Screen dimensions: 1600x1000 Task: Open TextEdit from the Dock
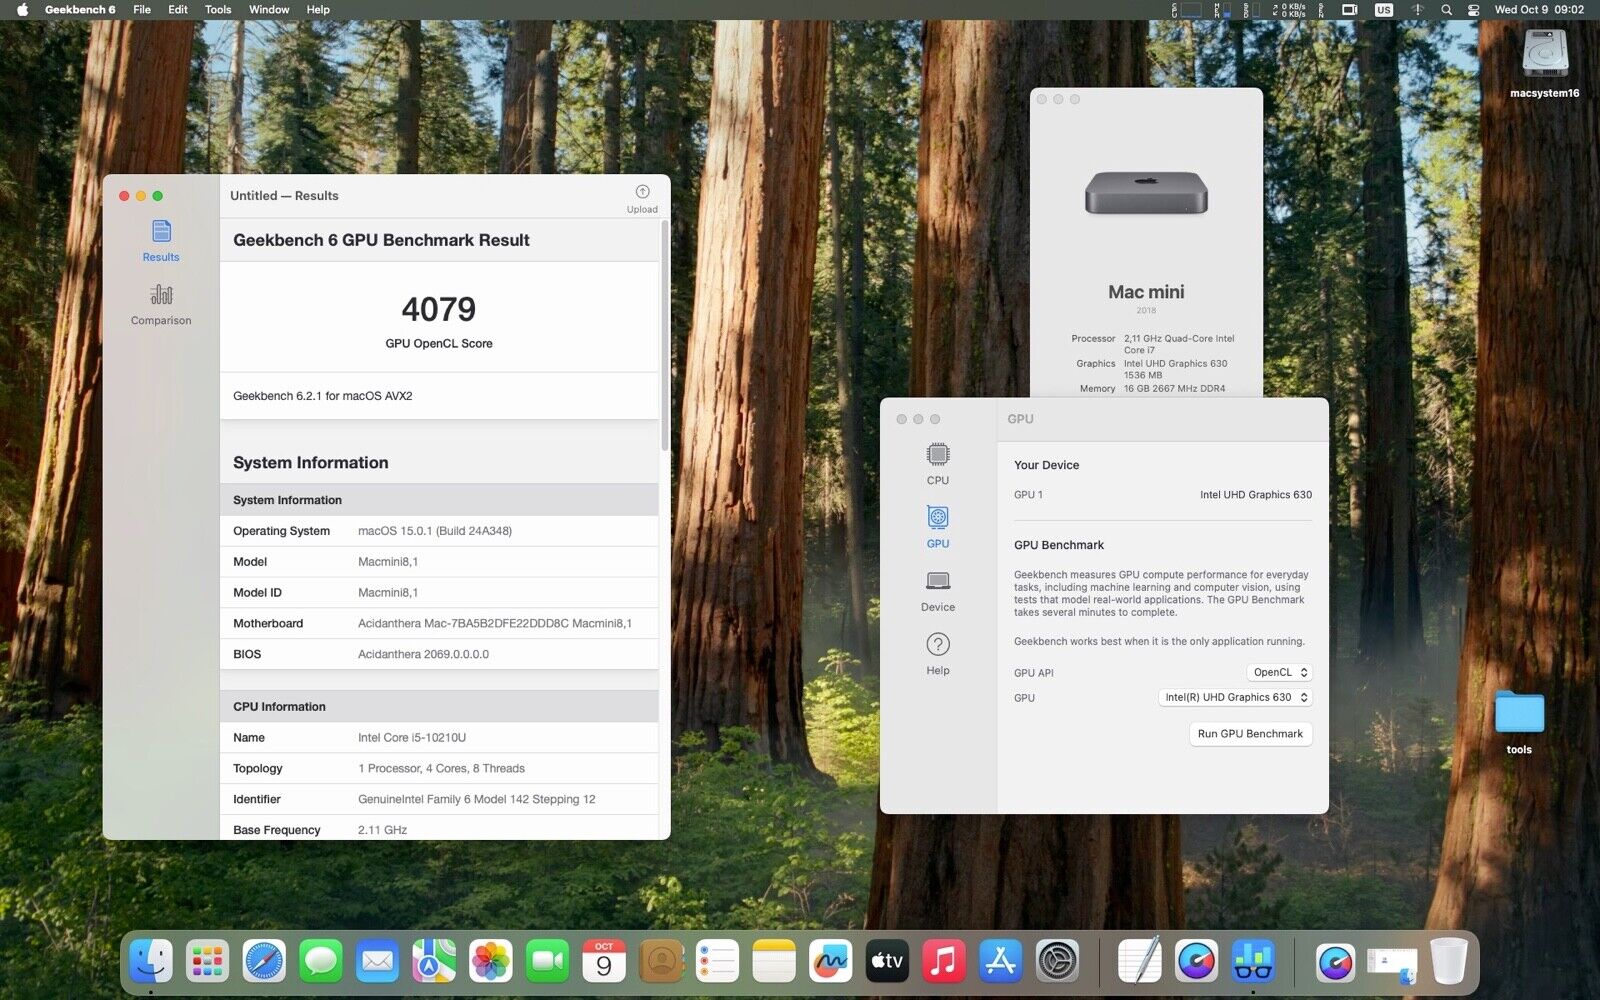click(x=1139, y=962)
